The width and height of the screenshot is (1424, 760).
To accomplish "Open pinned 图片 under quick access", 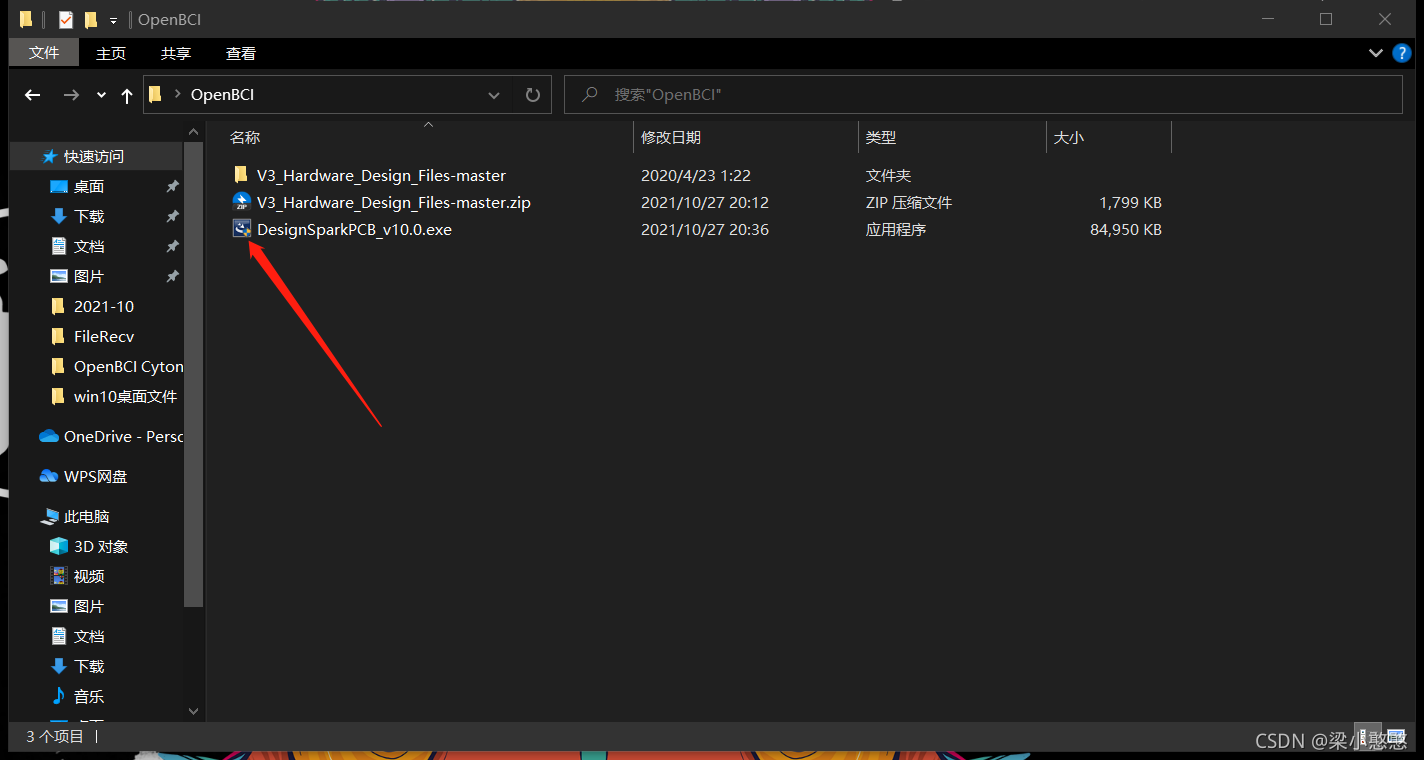I will tap(89, 276).
